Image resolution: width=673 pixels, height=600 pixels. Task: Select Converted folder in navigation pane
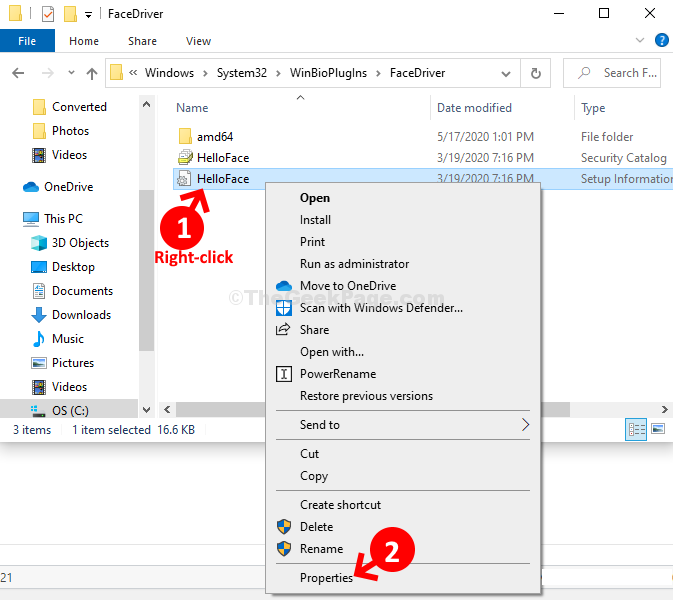[70, 107]
